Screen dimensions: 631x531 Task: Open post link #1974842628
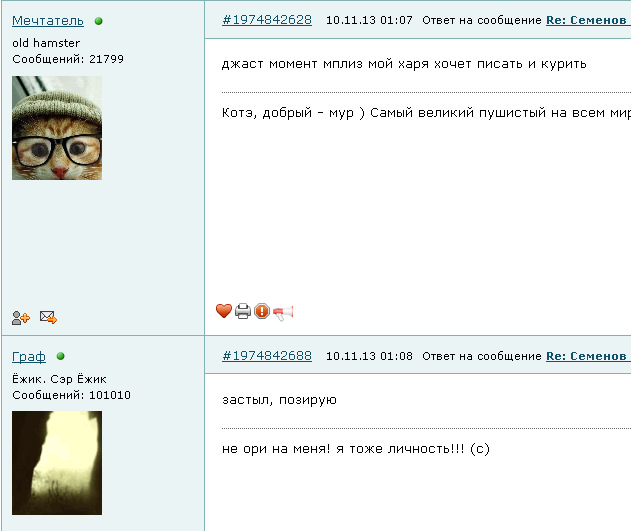[267, 20]
